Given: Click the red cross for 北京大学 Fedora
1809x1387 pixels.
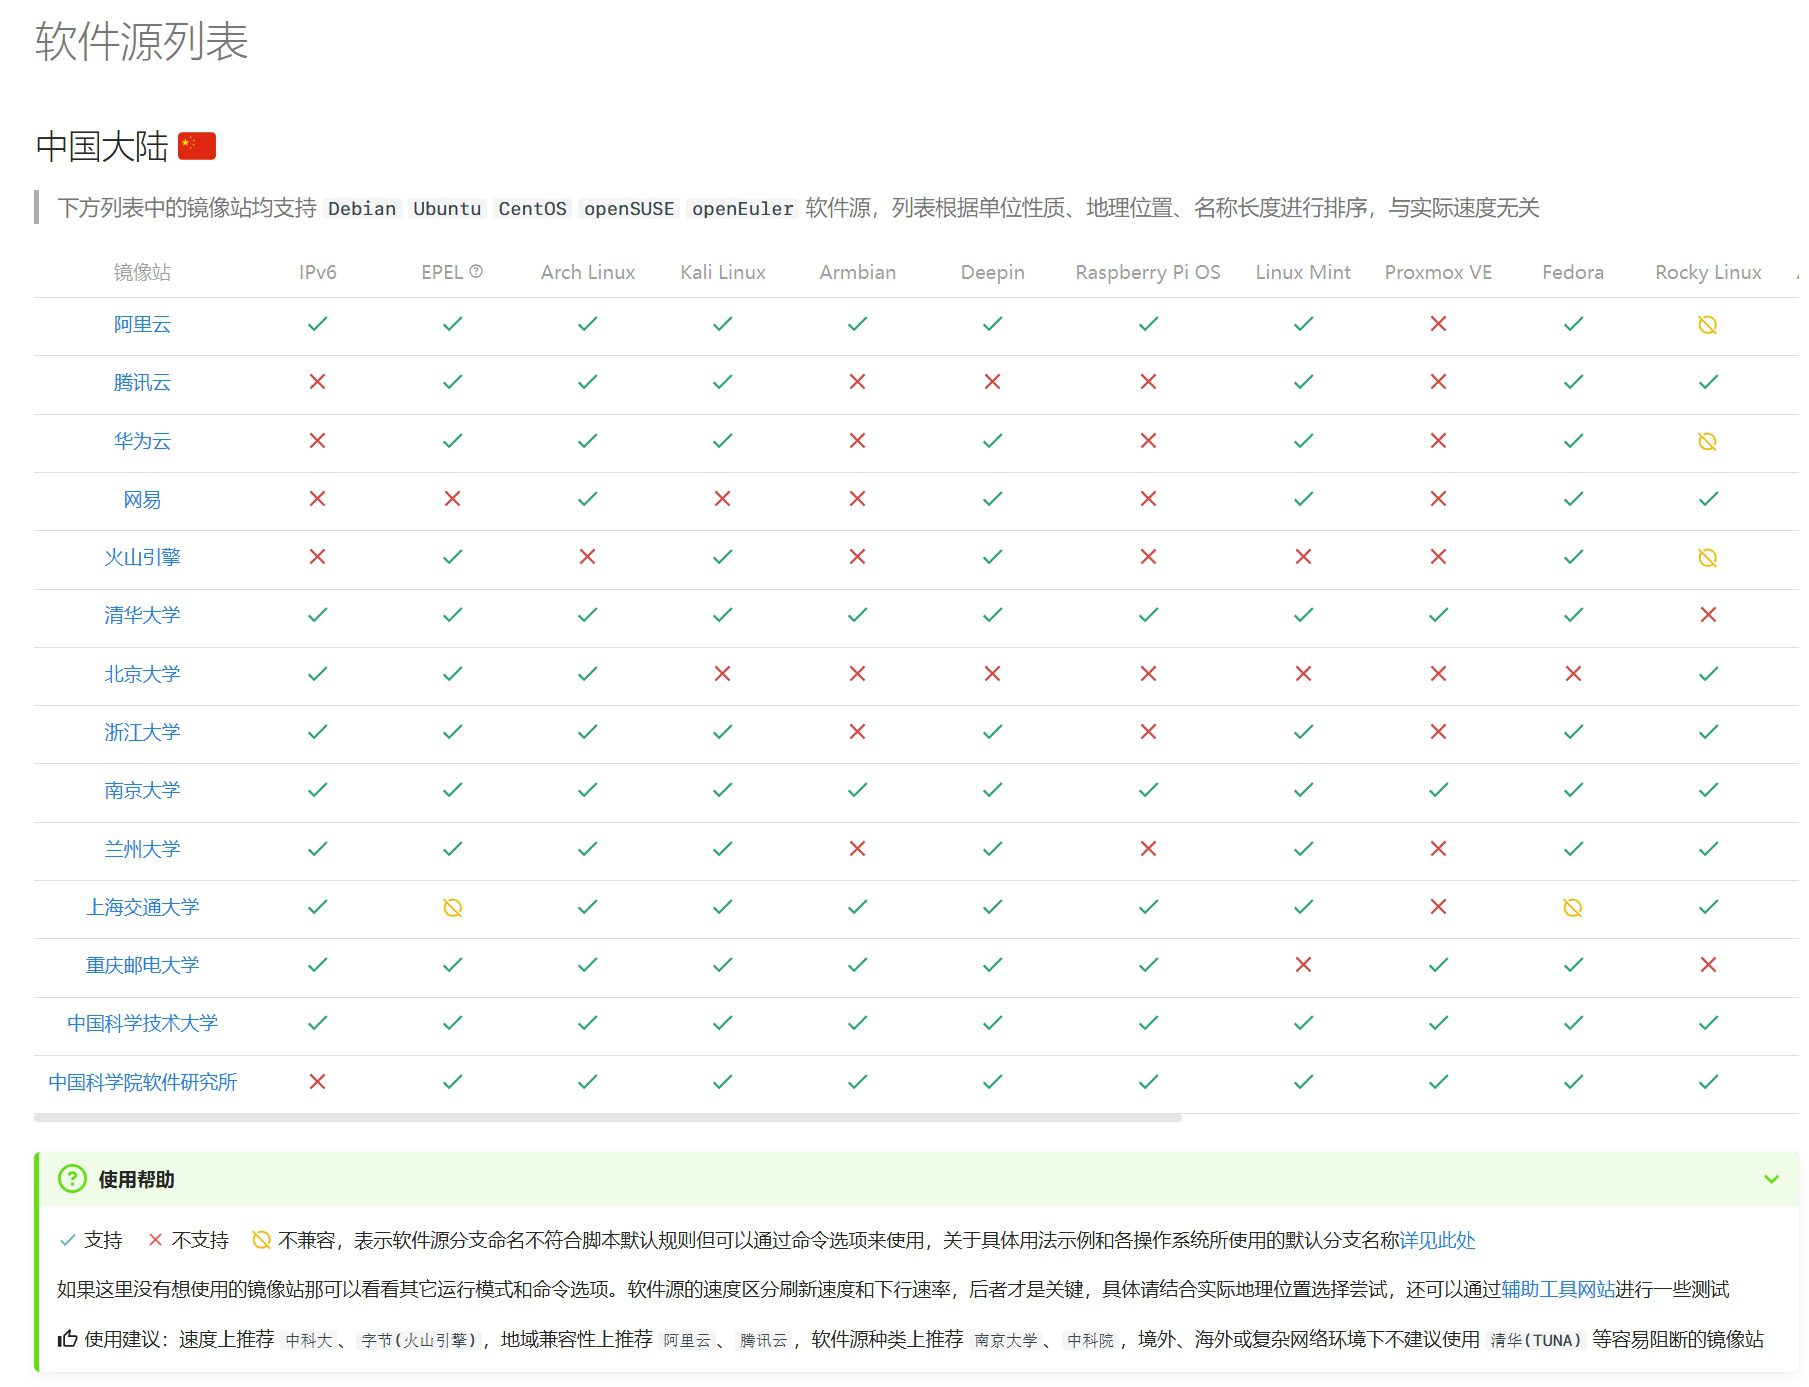Looking at the screenshot, I should click(1573, 674).
